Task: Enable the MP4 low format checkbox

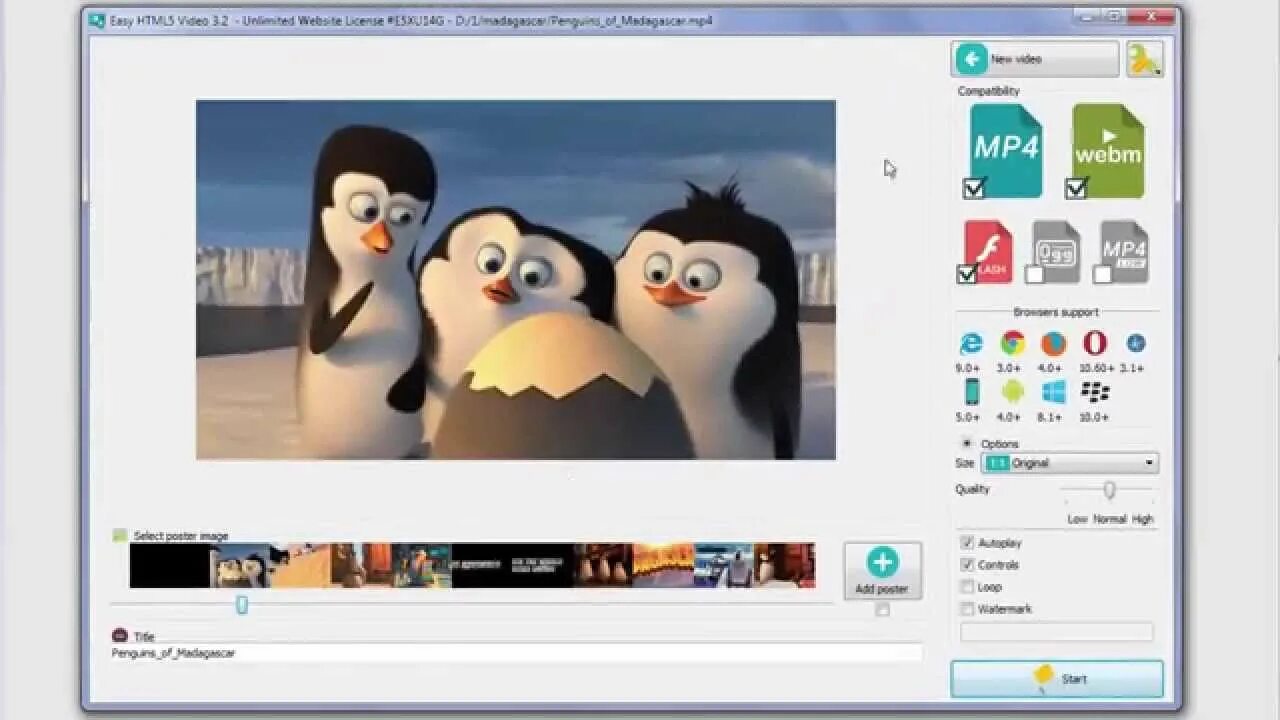Action: [1102, 274]
